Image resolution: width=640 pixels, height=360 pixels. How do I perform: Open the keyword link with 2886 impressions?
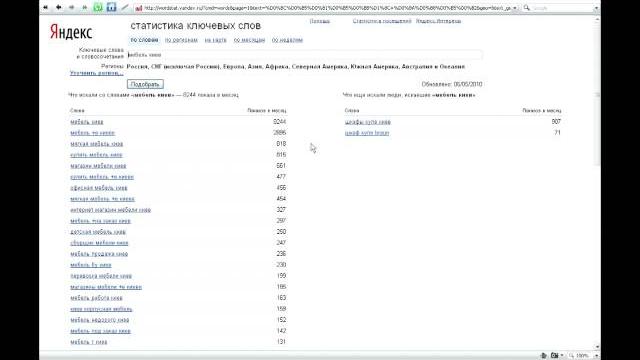coord(92,133)
